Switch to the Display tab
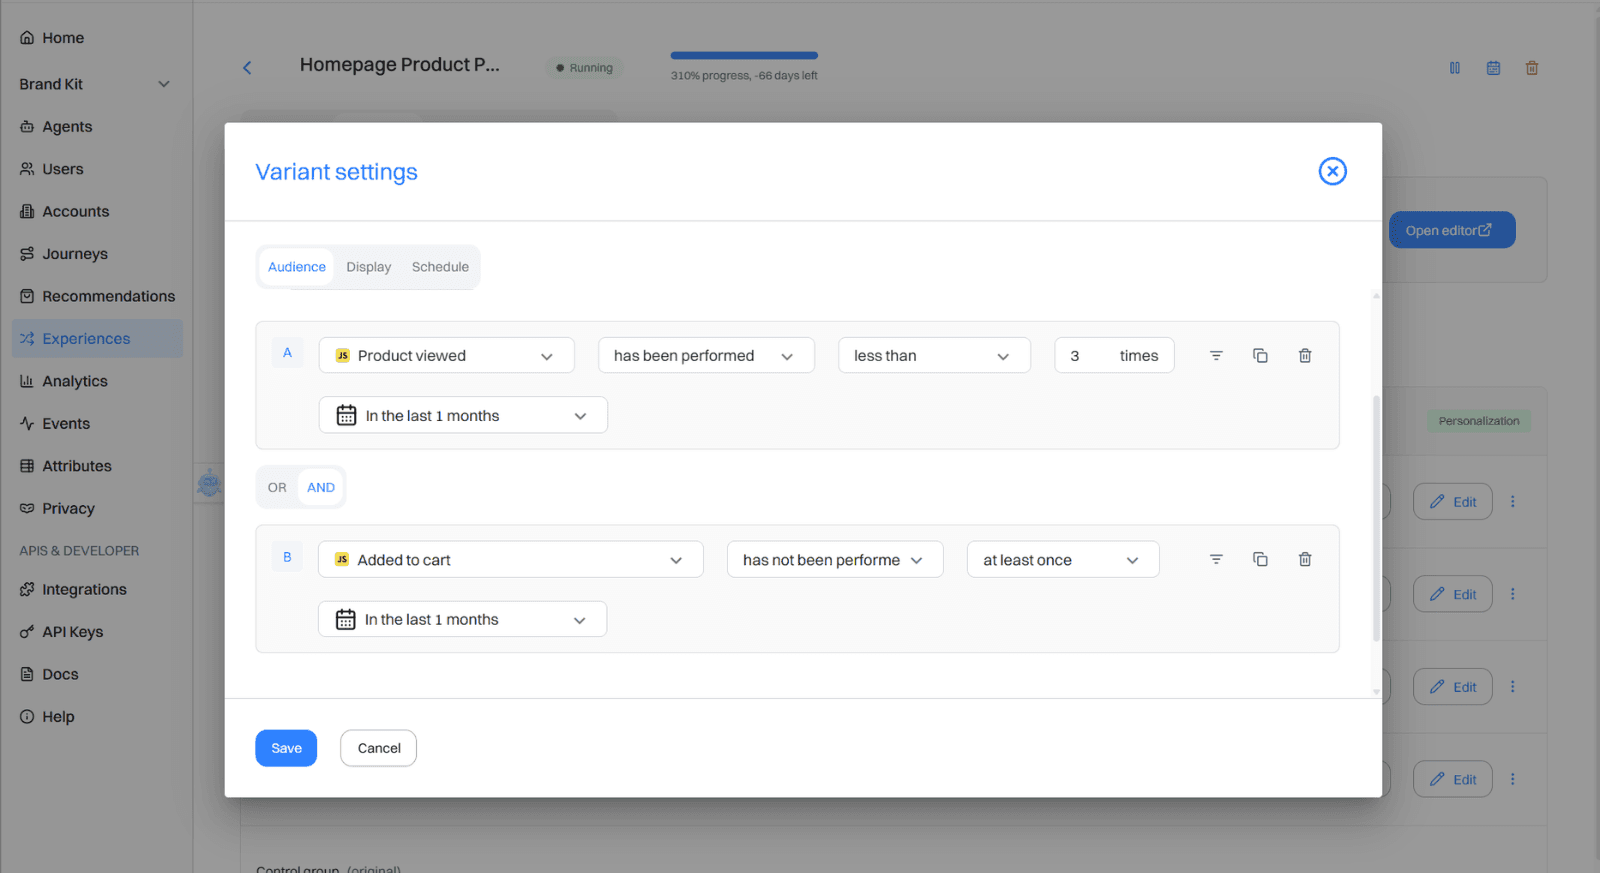Screen dimensions: 1600x873 (x=369, y=267)
